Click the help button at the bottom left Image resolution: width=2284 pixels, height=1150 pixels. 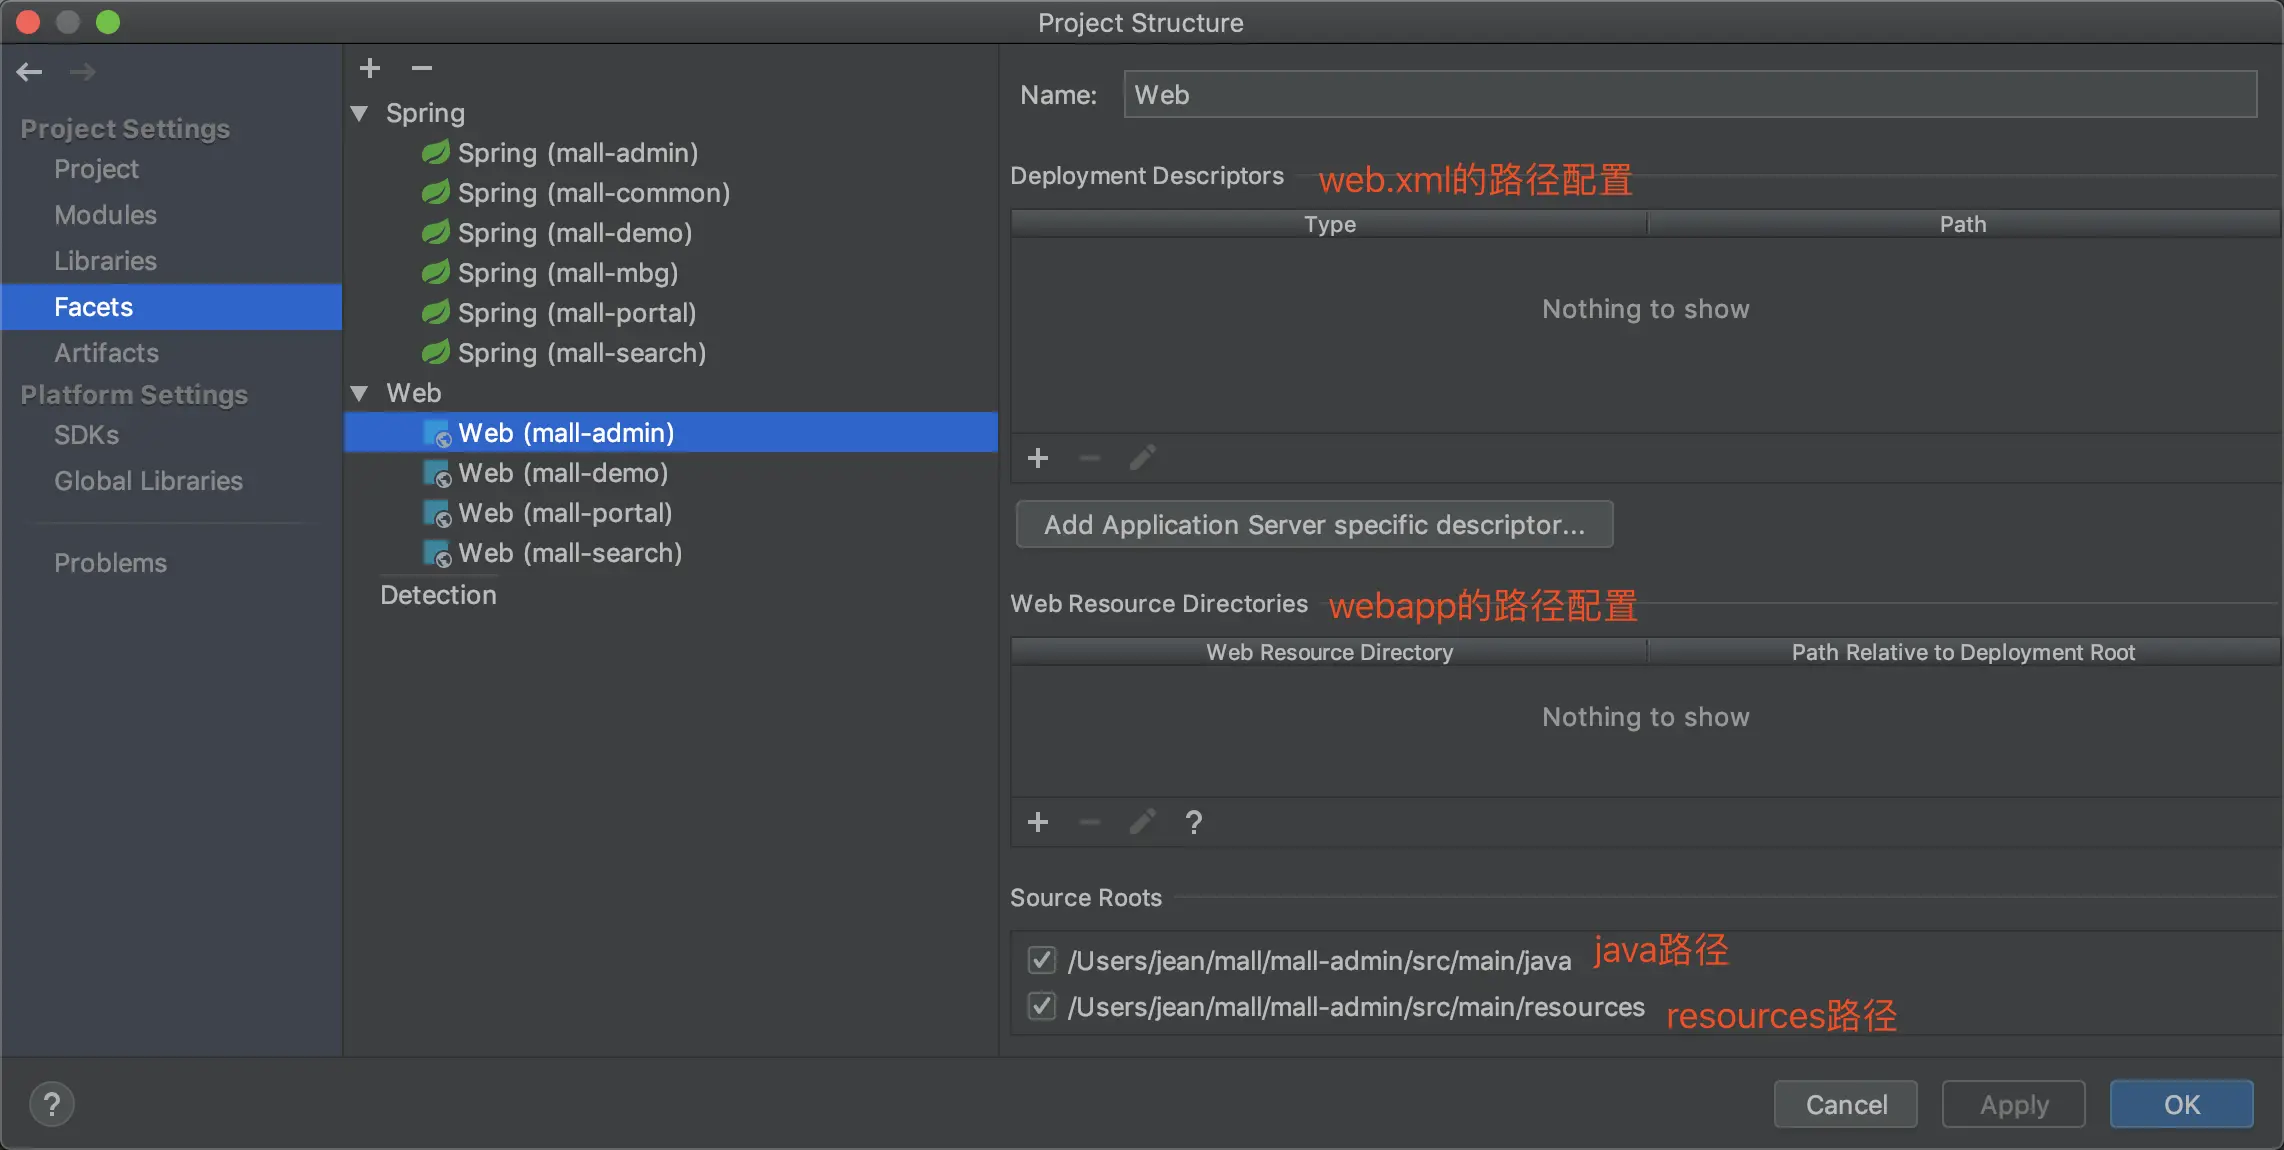coord(52,1104)
